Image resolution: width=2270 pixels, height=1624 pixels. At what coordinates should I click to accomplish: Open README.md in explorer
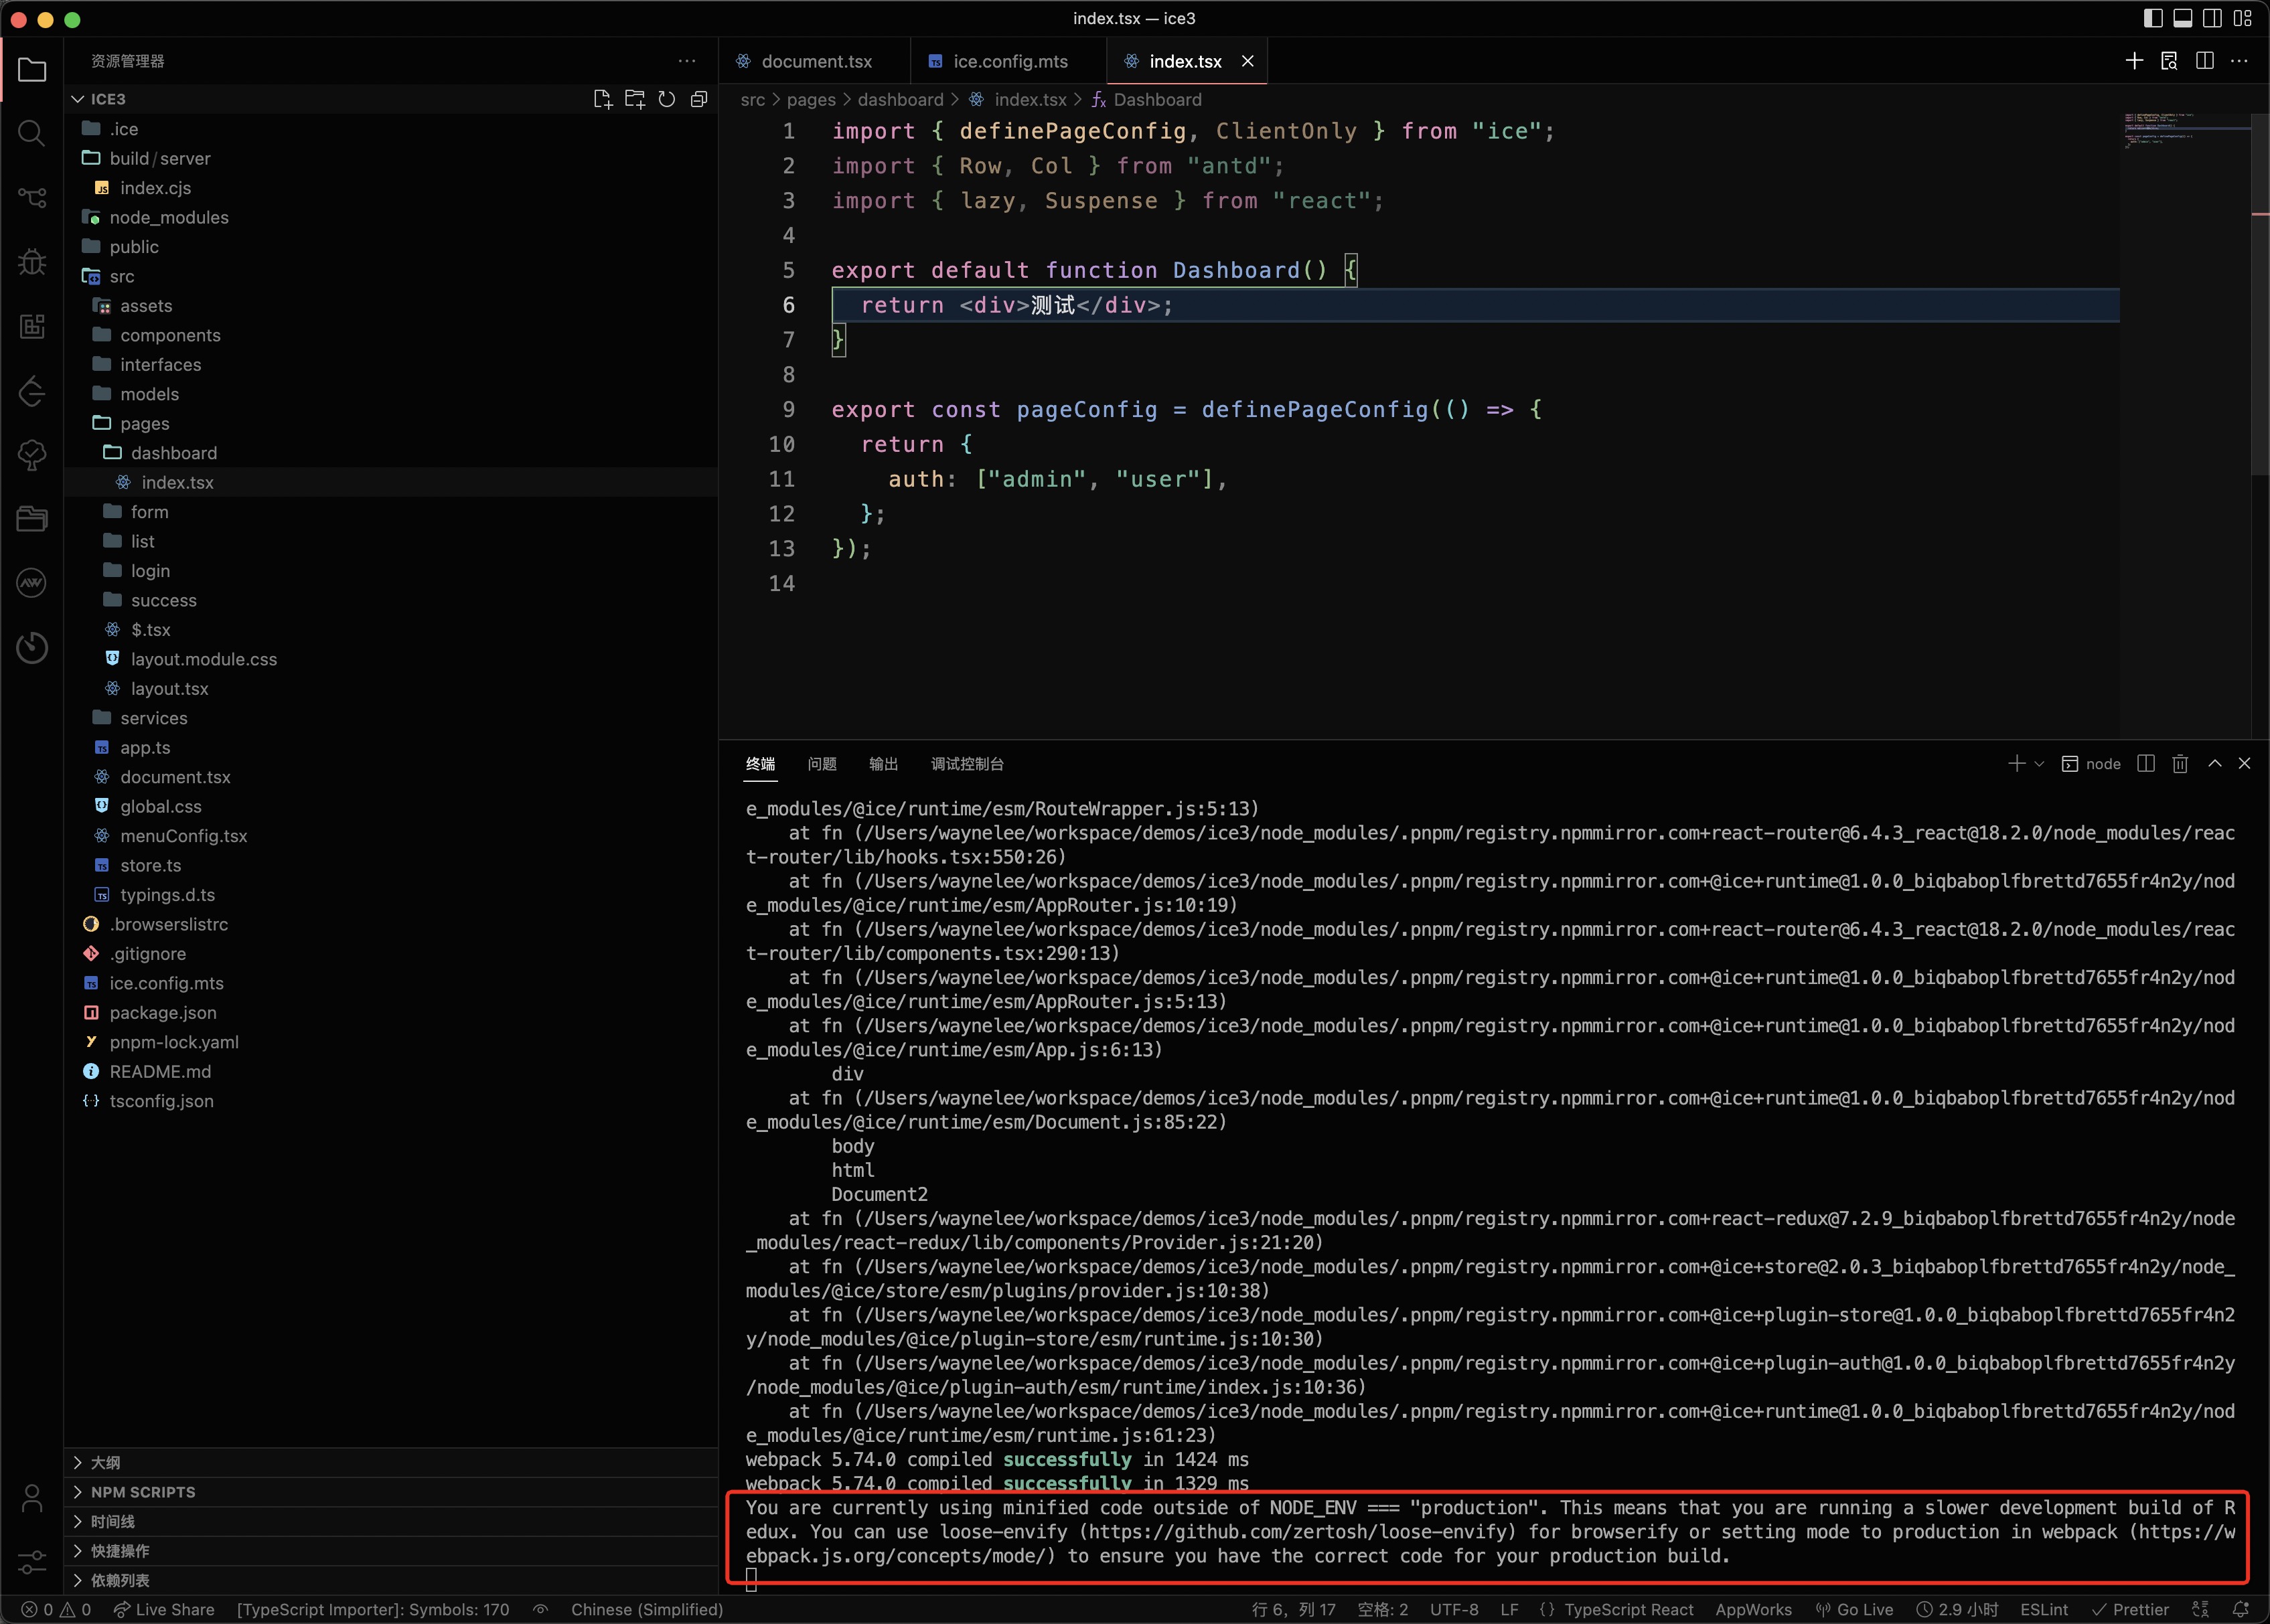pos(391,1071)
